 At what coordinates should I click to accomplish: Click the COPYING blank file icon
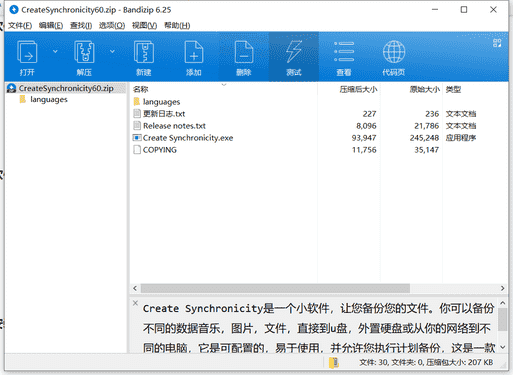point(137,149)
